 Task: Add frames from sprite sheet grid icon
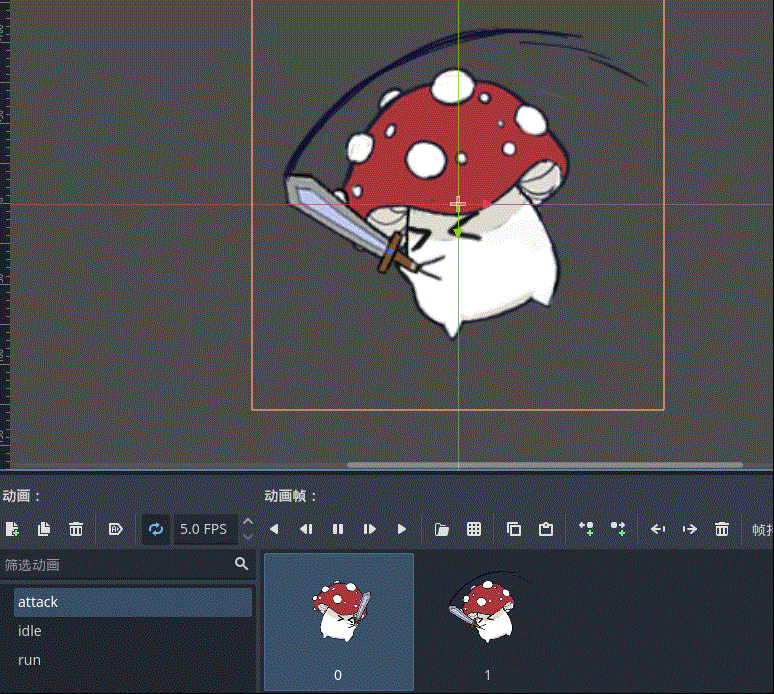pos(474,529)
